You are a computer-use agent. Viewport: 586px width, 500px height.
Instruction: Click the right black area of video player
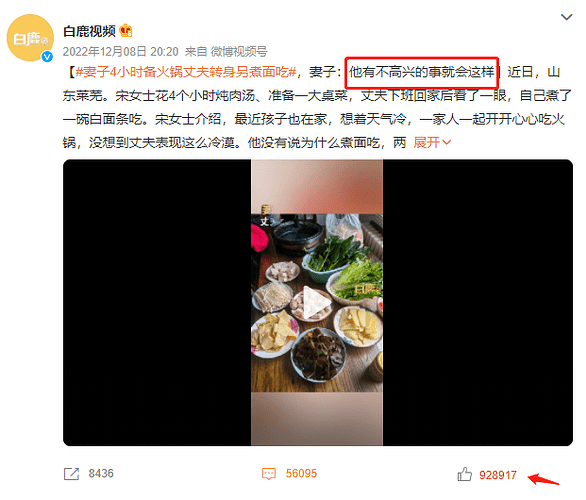478,302
